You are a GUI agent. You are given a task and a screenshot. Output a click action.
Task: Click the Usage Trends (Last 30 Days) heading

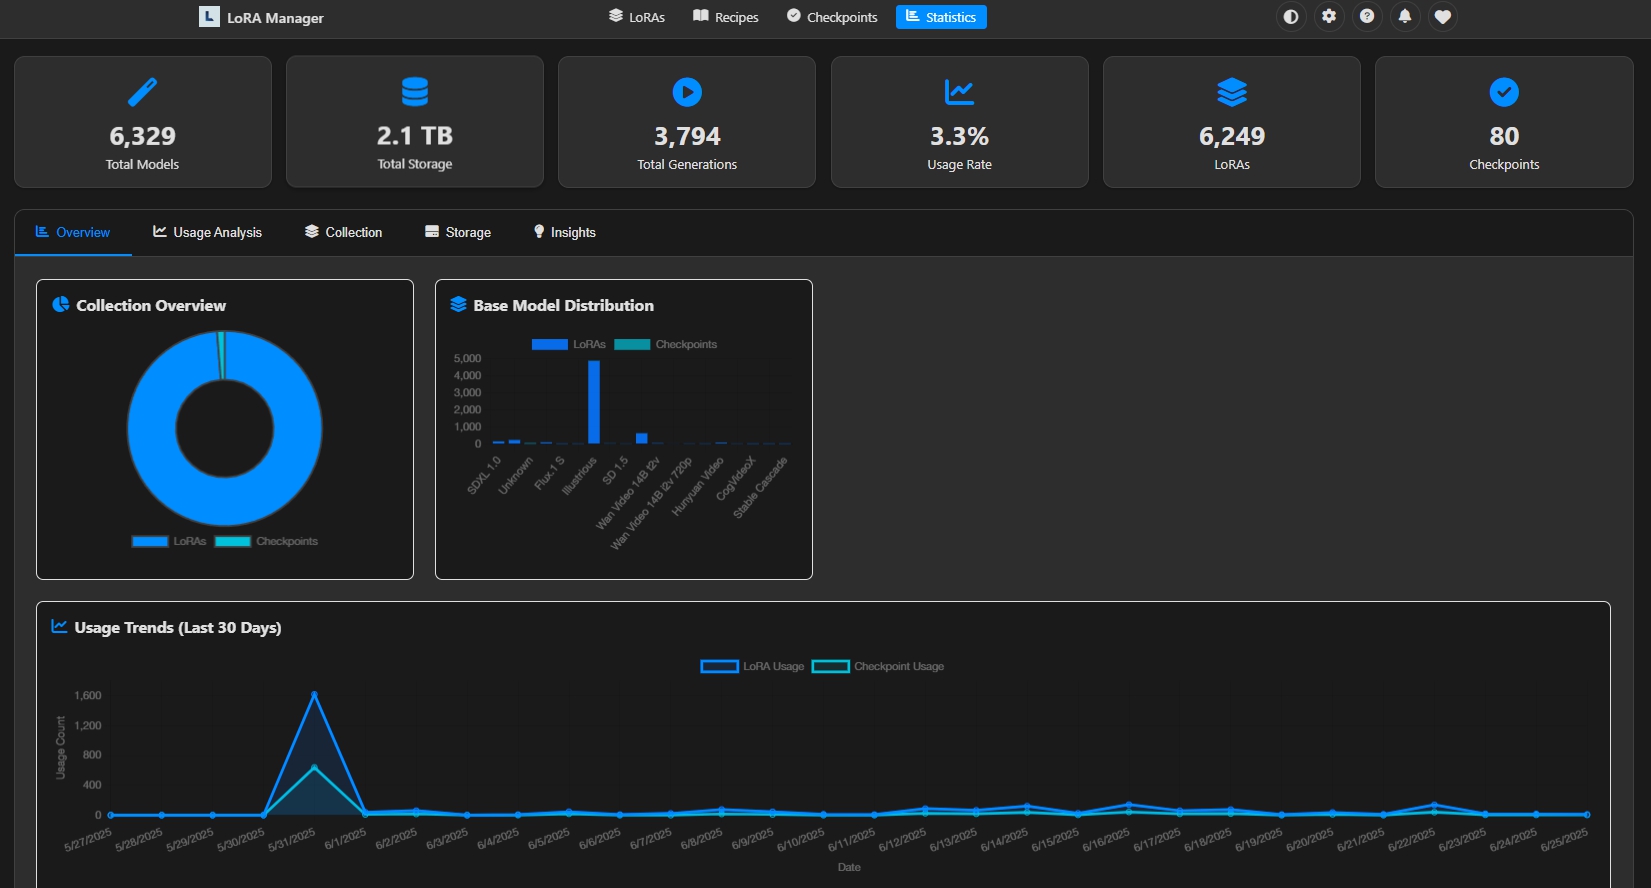[178, 627]
